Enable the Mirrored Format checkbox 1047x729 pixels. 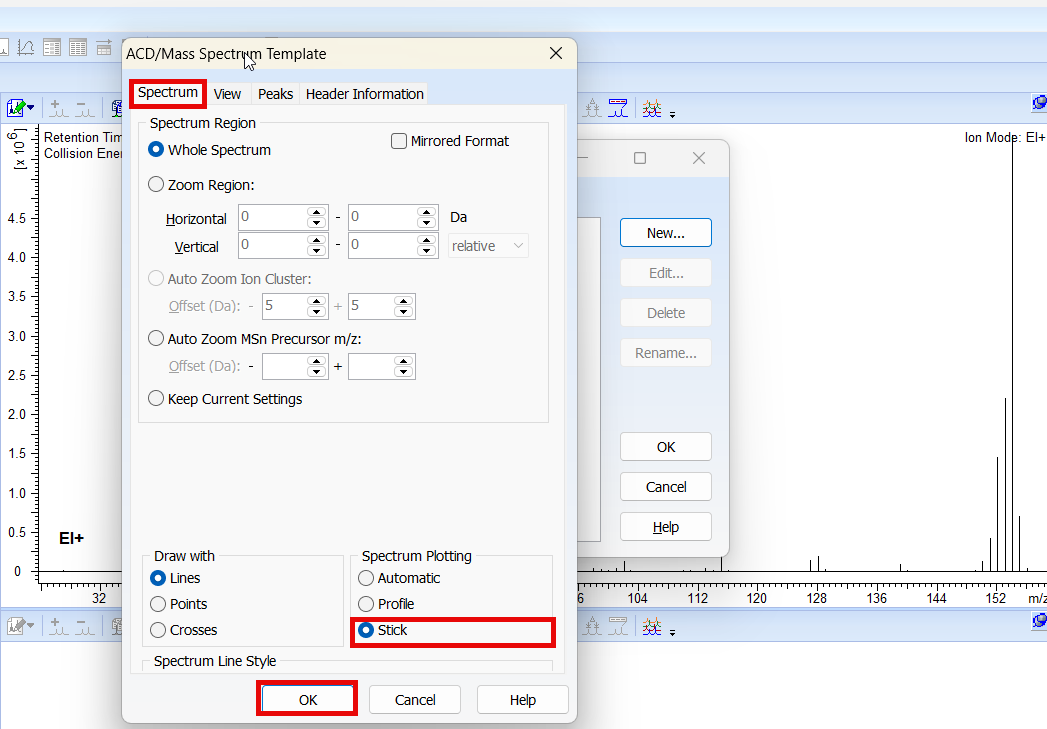[399, 141]
